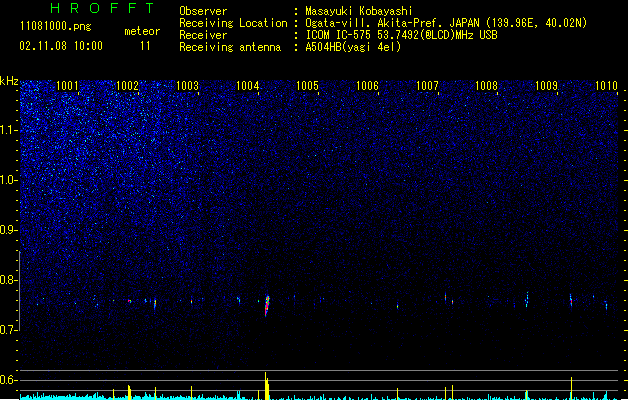Click the tallest yellow peak in the level graph

[x=266, y=386]
